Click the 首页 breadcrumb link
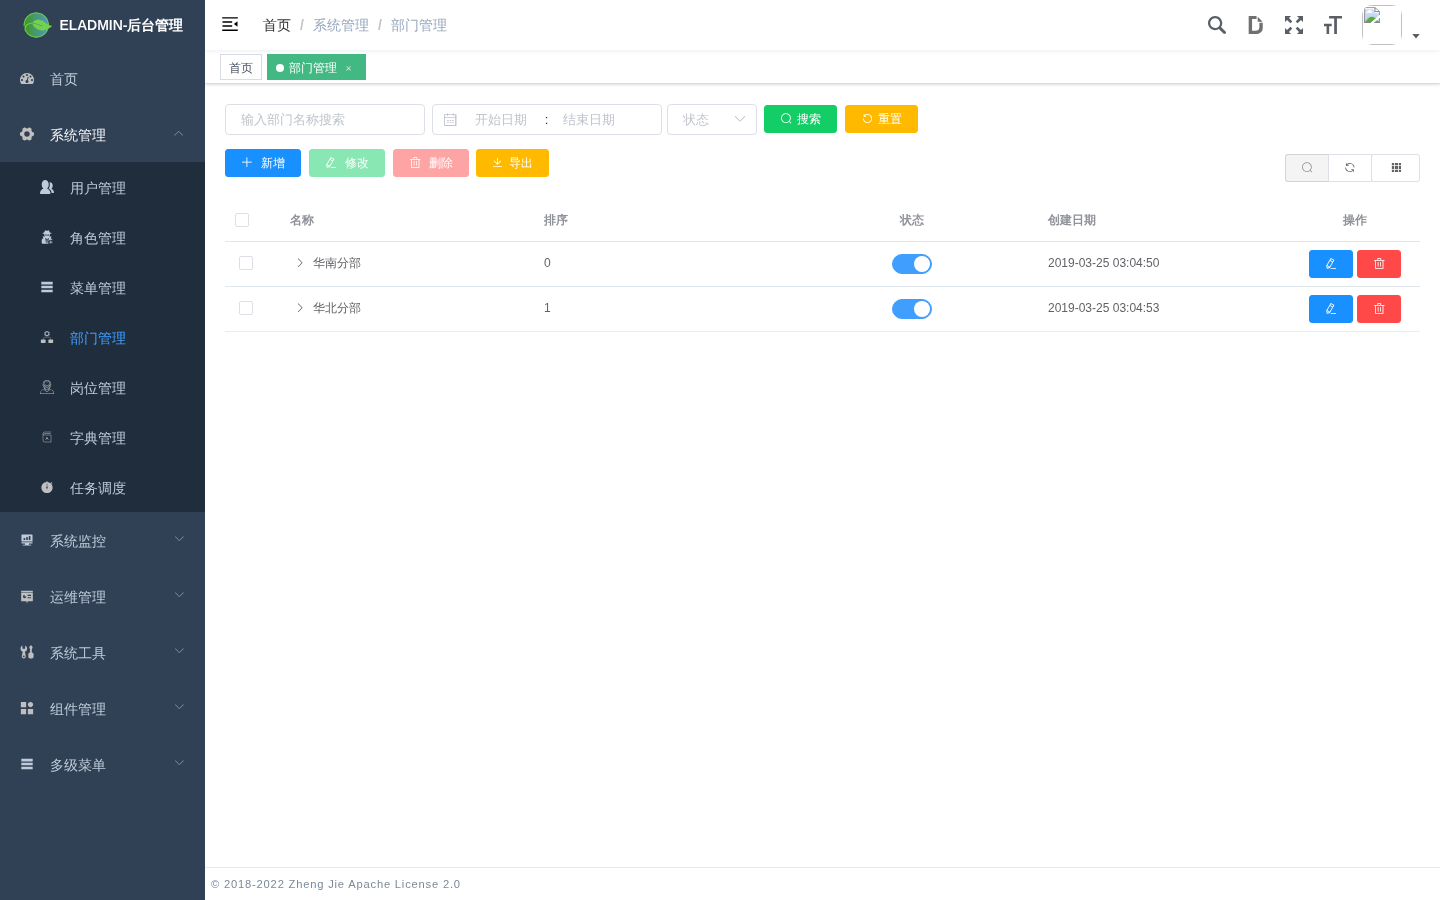 [x=277, y=25]
